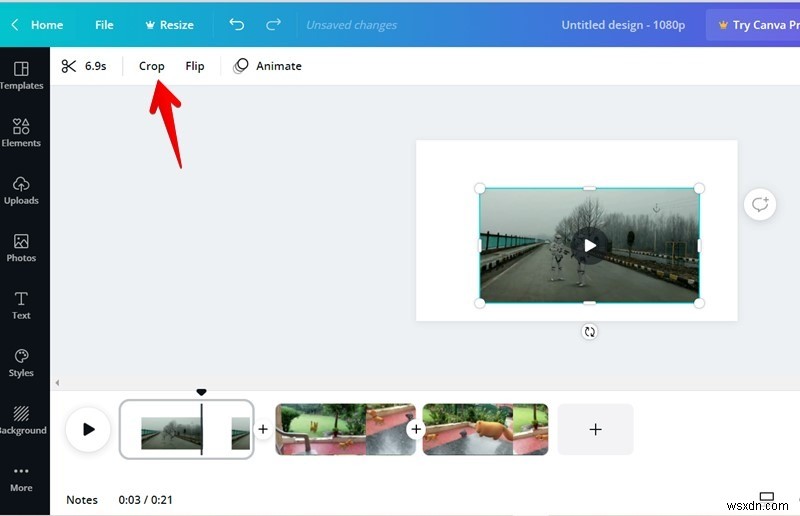This screenshot has height=516, width=800.
Task: Click the redo arrow
Action: point(273,24)
